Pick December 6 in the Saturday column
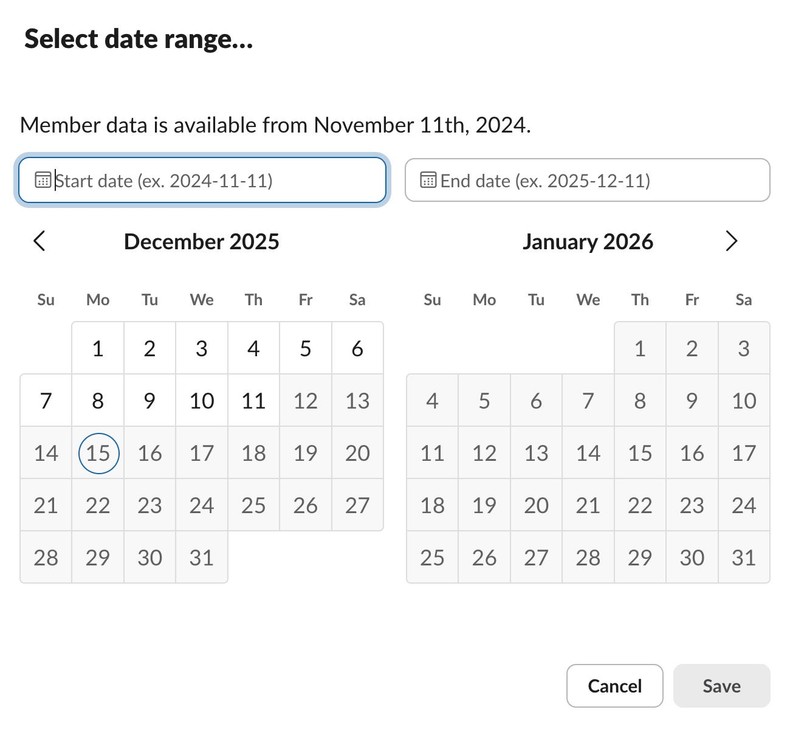This screenshot has width=790, height=732. (358, 349)
